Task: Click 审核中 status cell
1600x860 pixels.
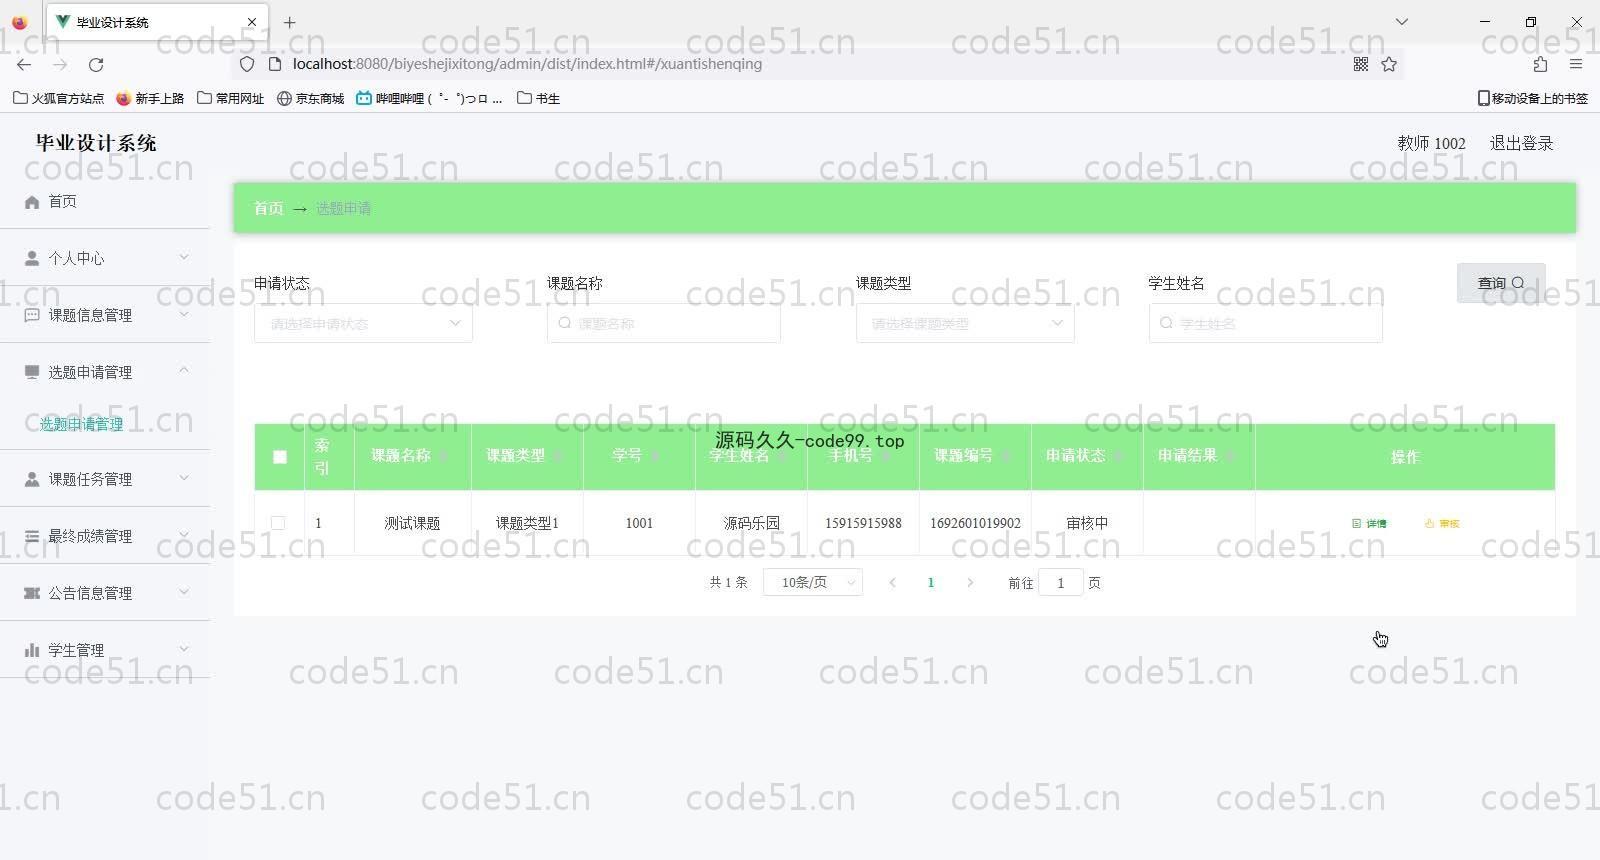Action: (1087, 523)
